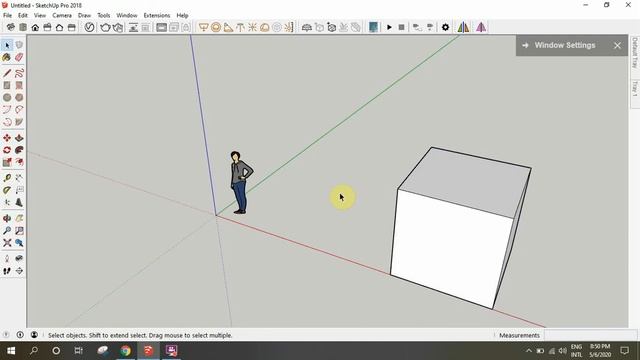The image size is (640, 360).
Task: Click the Play simulation button
Action: (x=389, y=27)
